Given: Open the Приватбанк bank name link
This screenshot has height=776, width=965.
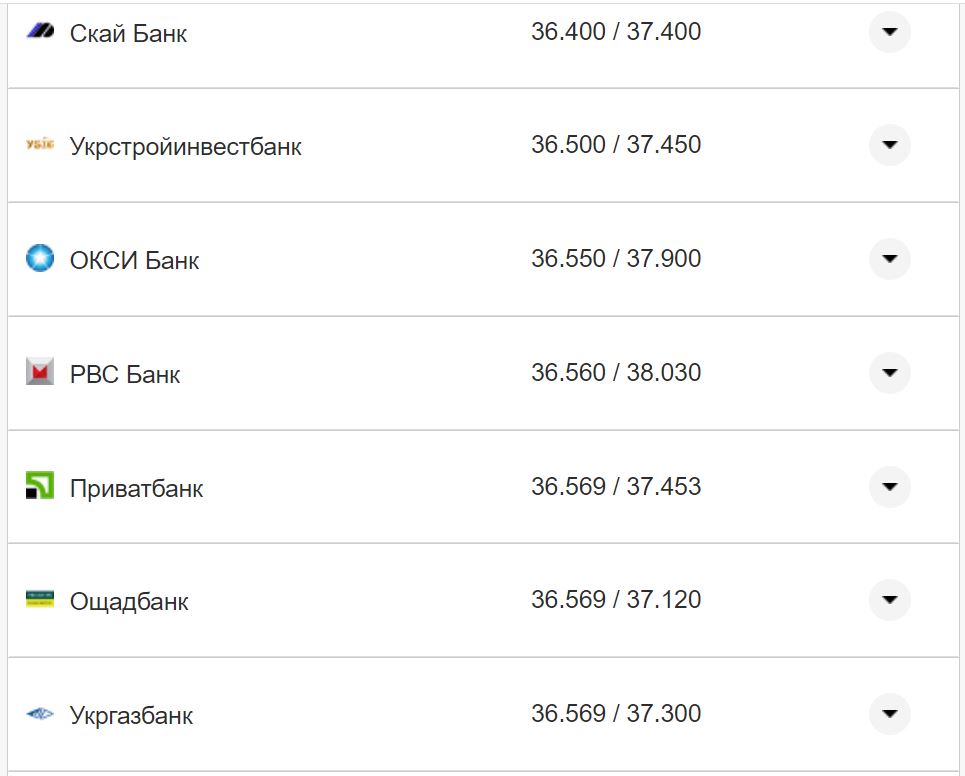Looking at the screenshot, I should point(136,488).
